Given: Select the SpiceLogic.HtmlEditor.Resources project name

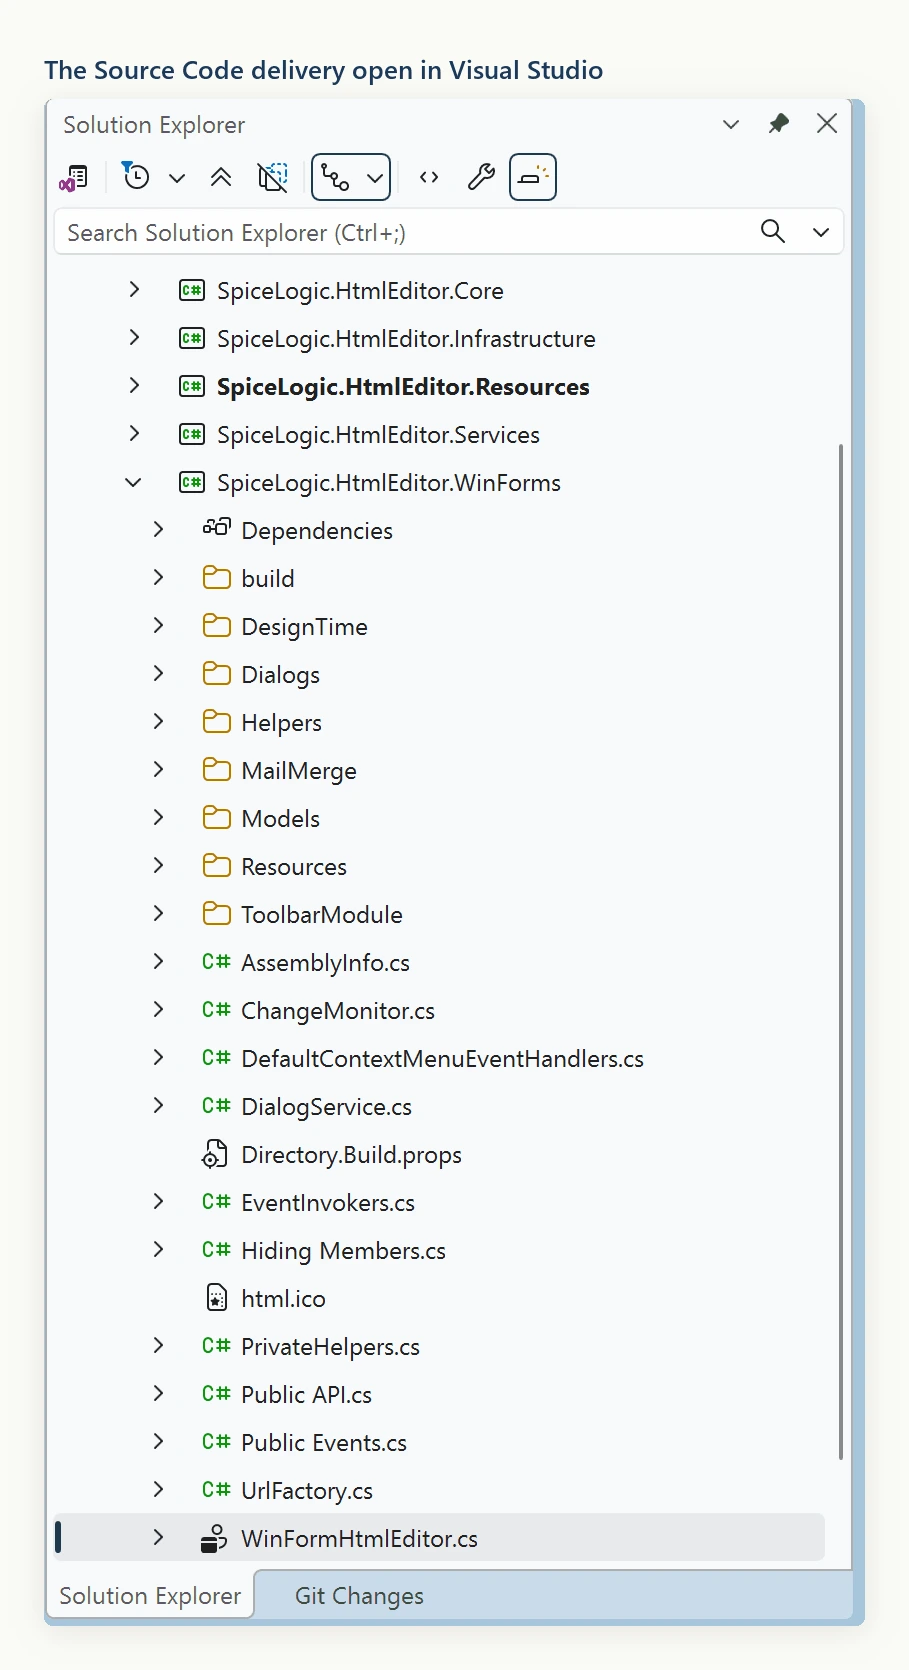Looking at the screenshot, I should point(403,387).
